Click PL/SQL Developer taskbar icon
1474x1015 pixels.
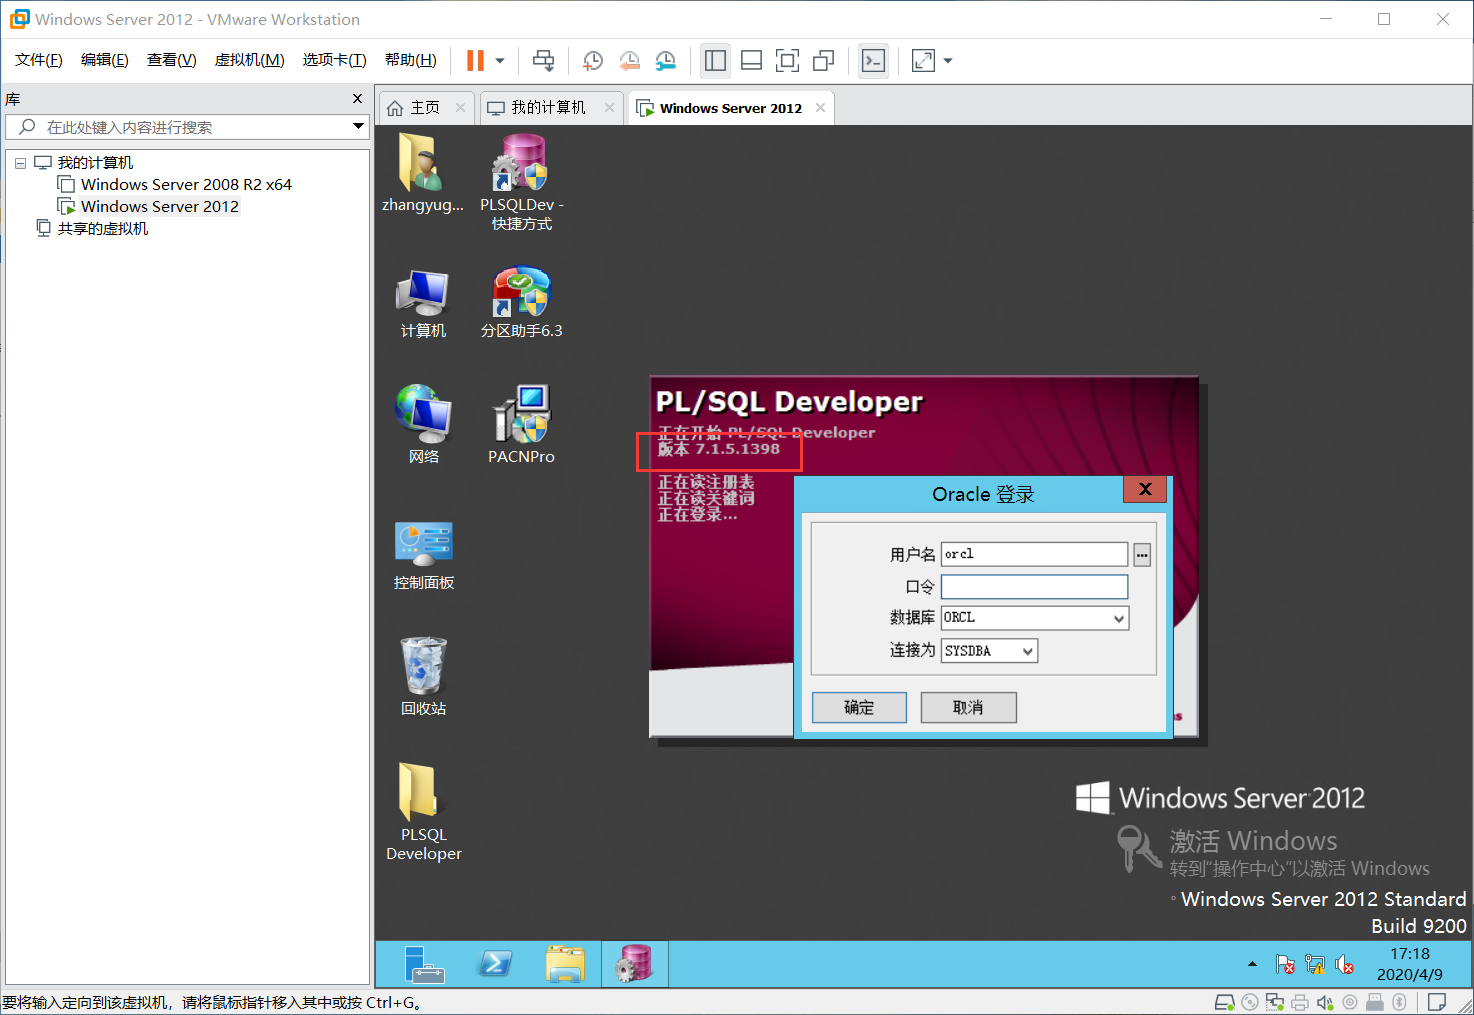tap(635, 965)
